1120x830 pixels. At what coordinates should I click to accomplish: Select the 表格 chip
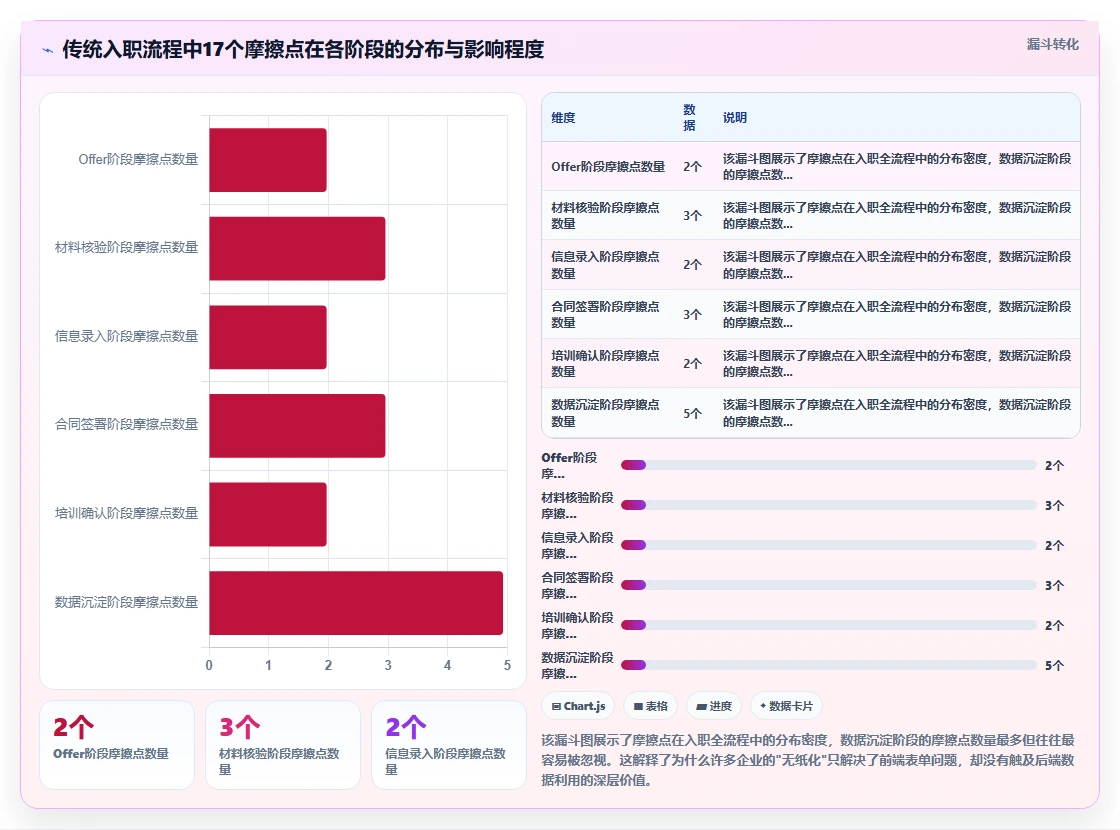click(x=651, y=706)
